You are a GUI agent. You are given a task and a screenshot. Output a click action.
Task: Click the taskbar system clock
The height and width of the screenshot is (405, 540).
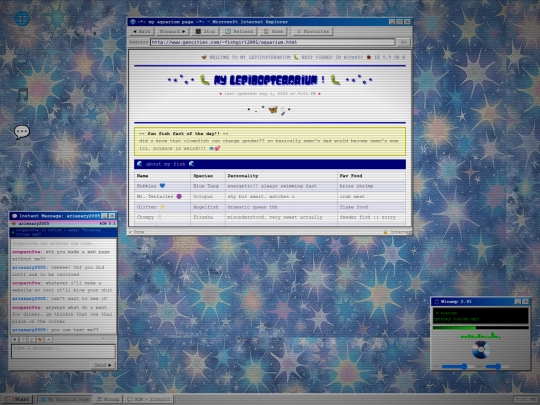pos(525,399)
